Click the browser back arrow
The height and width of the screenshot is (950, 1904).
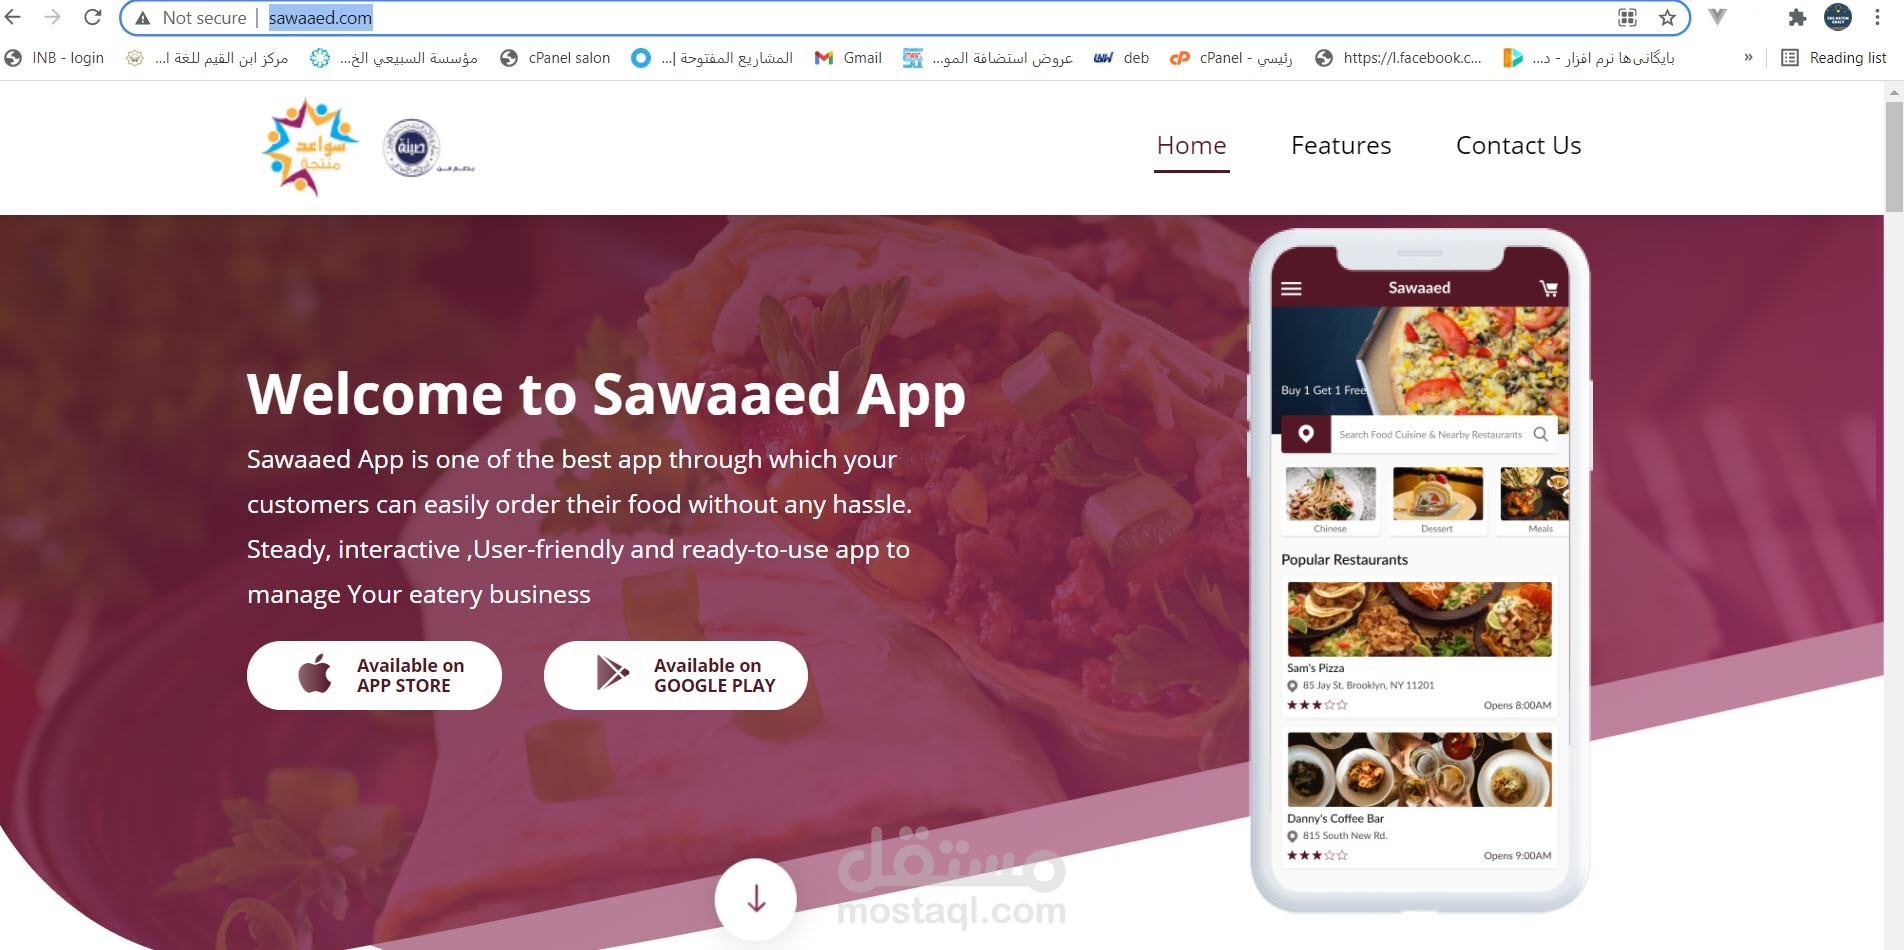coord(13,17)
